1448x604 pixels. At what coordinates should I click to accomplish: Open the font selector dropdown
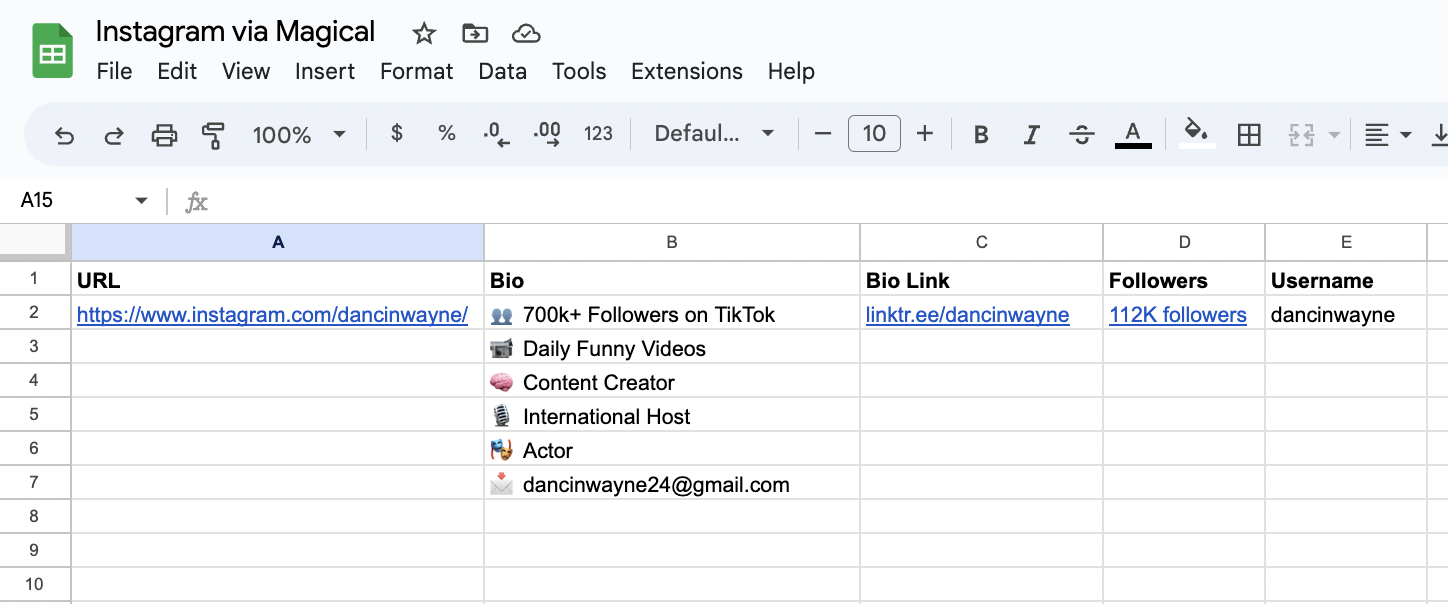713,133
